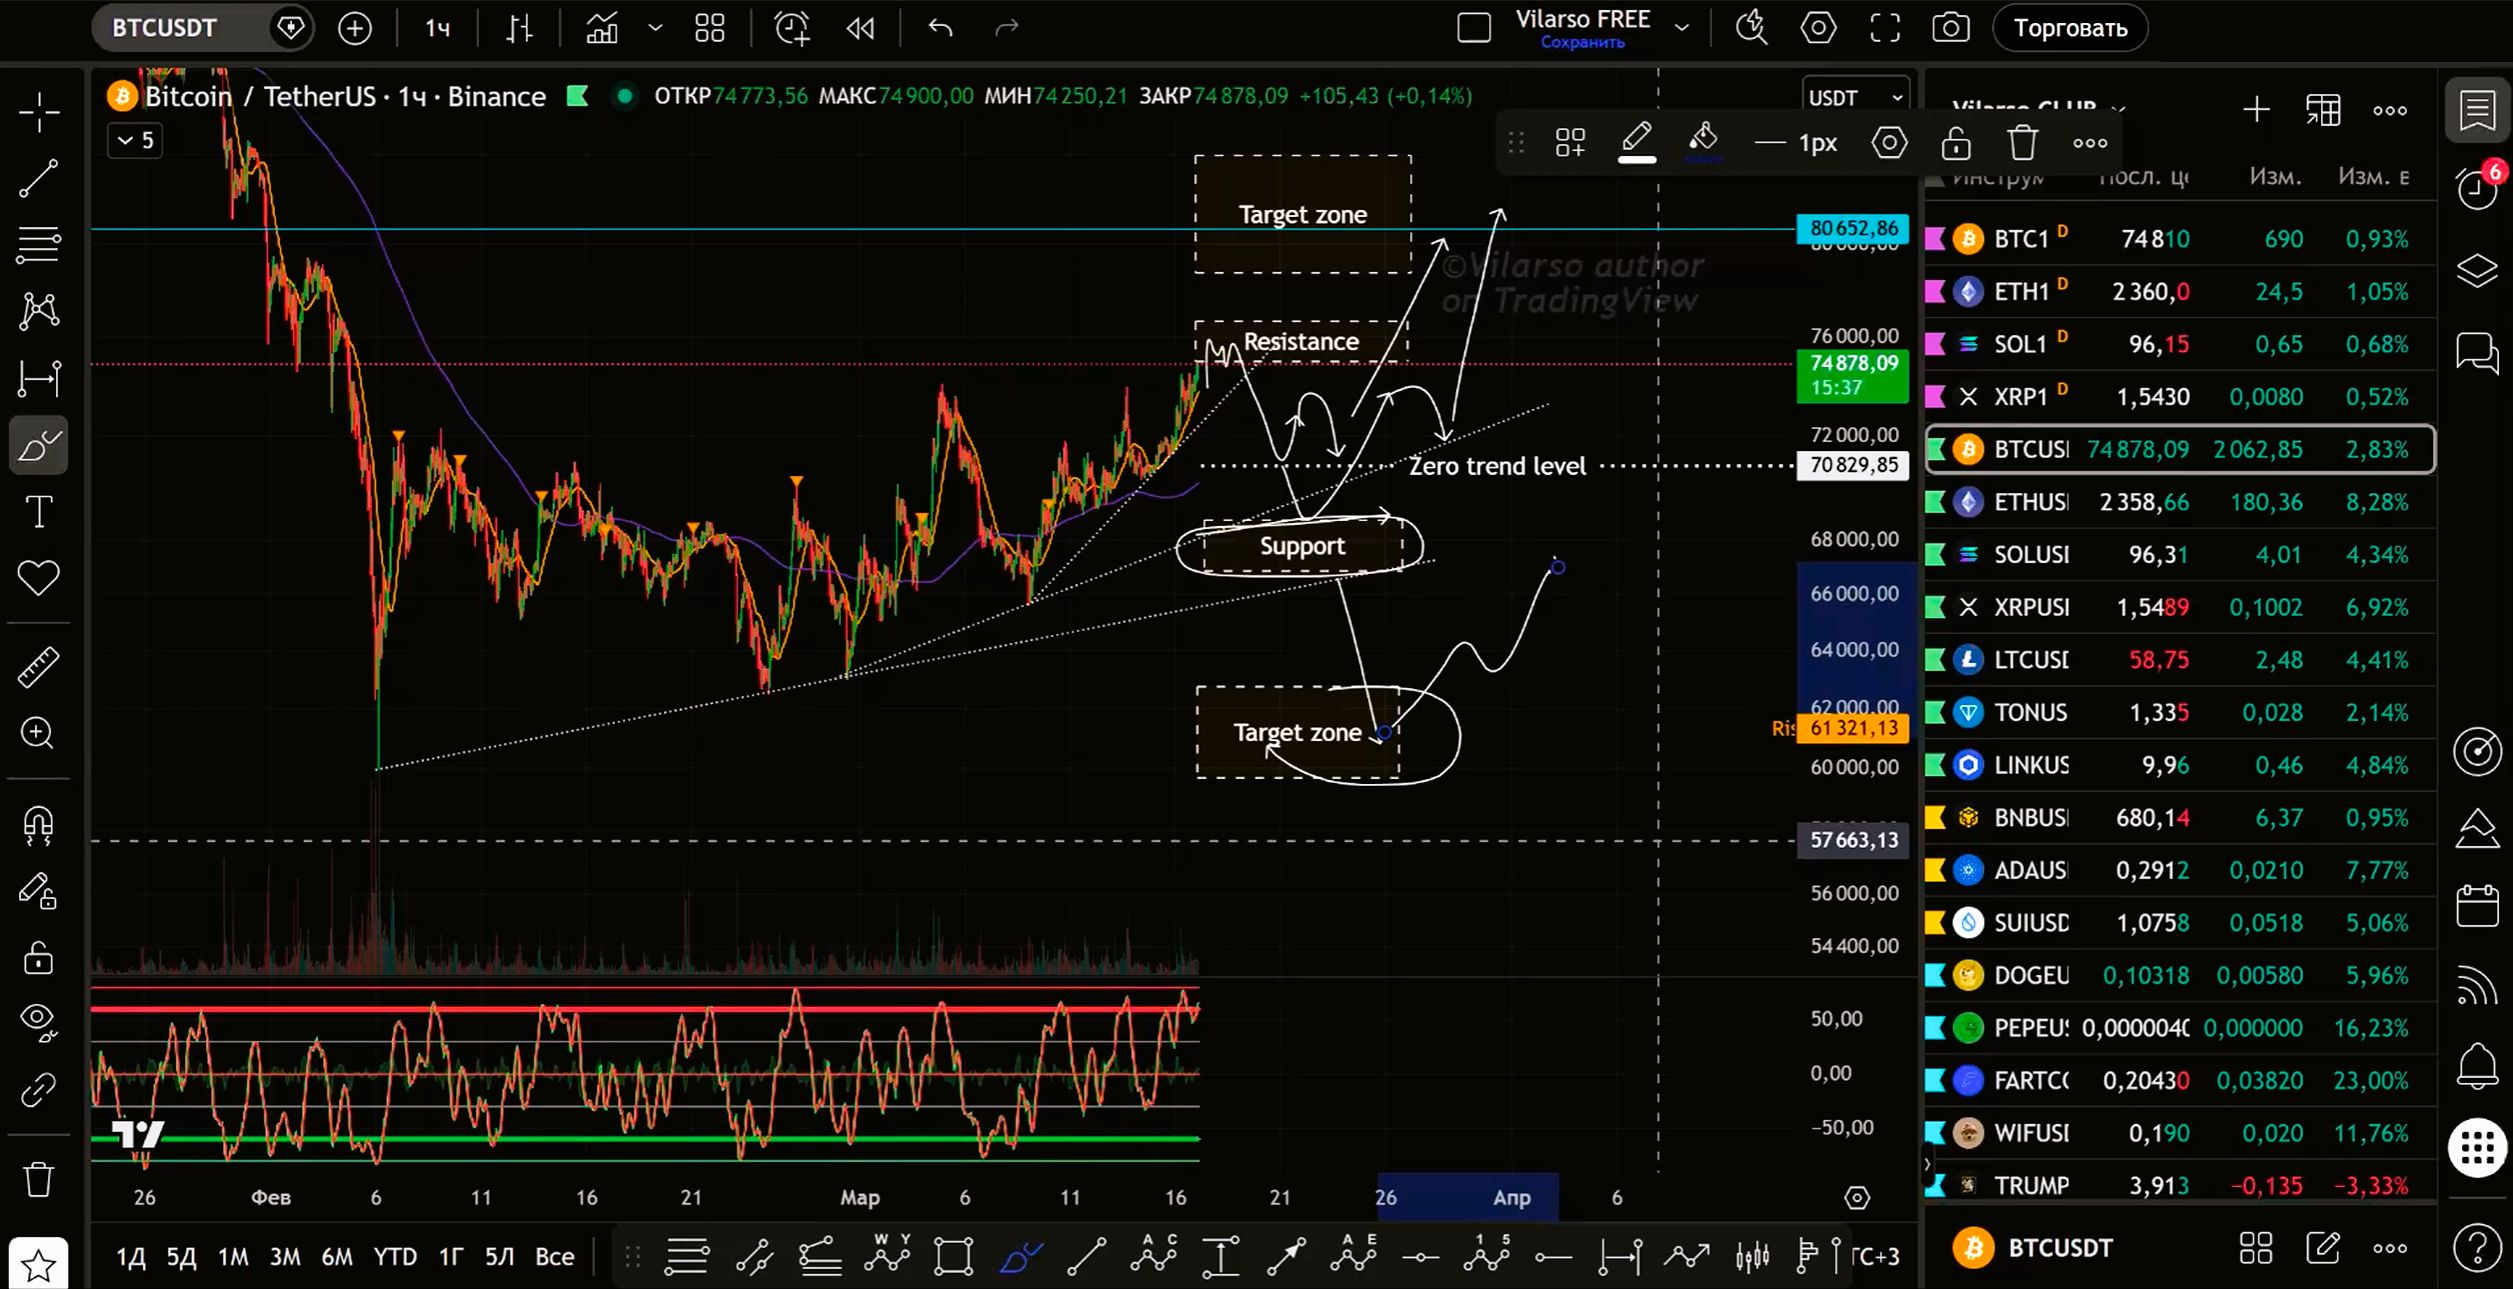
Task: Open the measure ruler tool
Action: click(x=39, y=667)
